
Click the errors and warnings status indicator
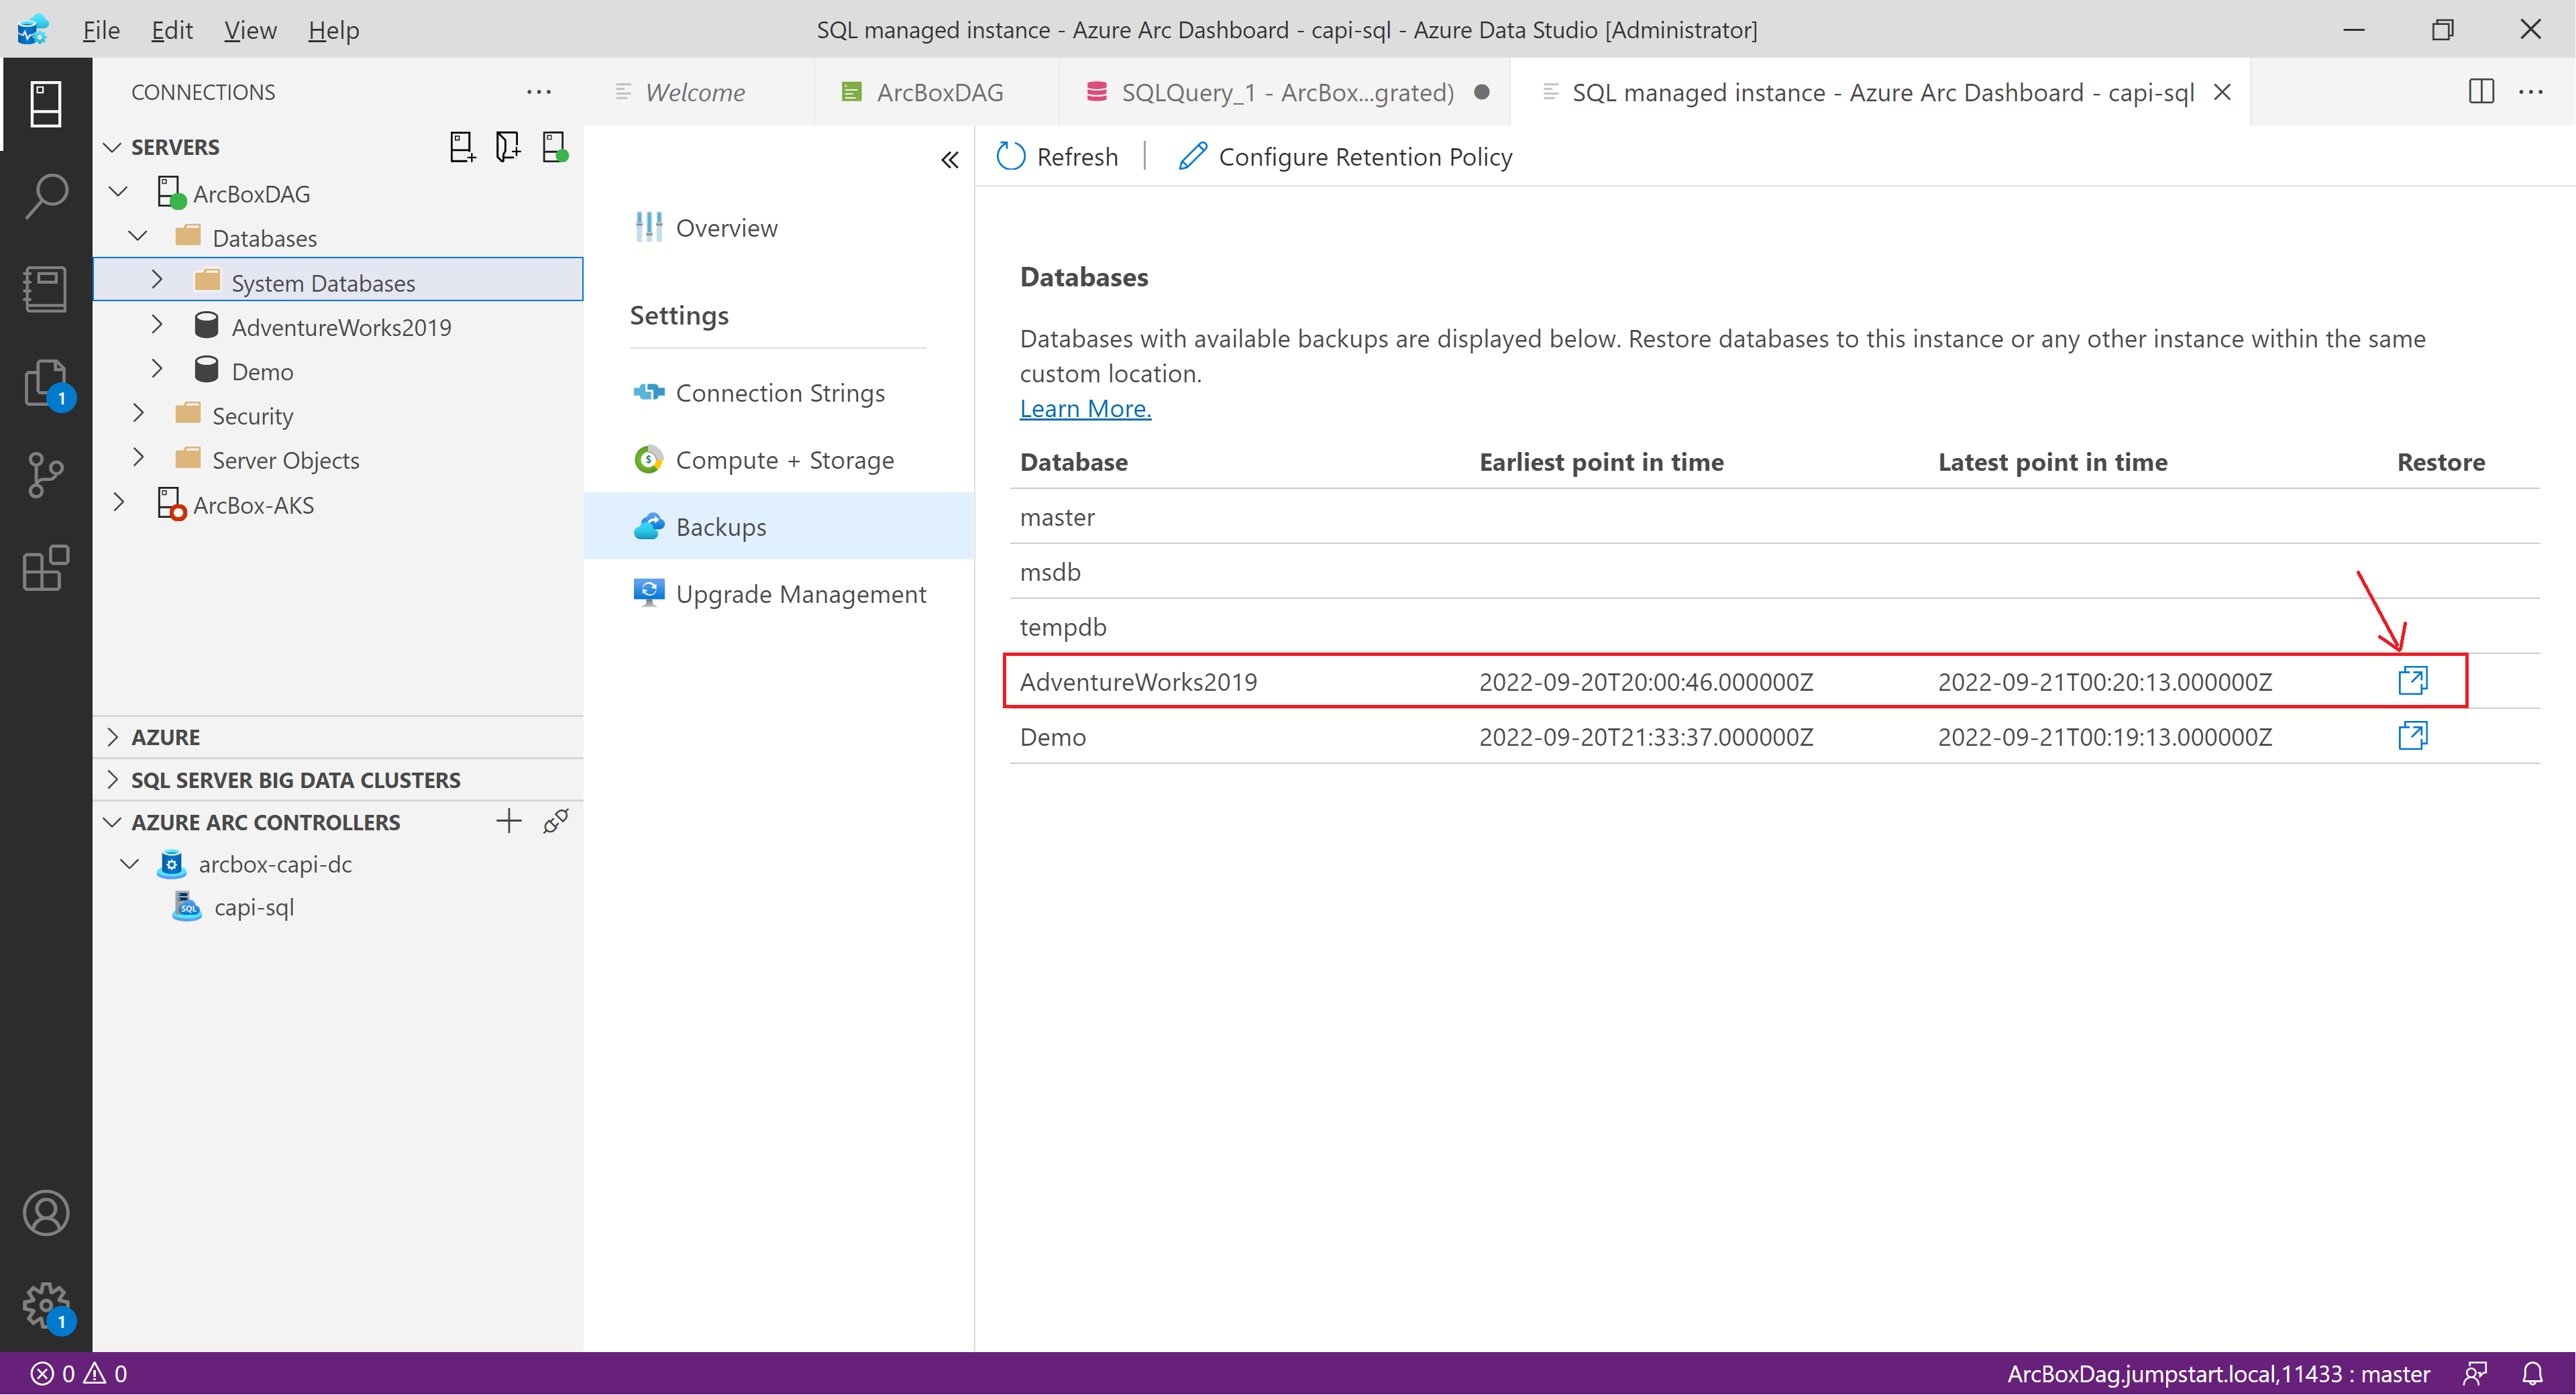[x=79, y=1374]
